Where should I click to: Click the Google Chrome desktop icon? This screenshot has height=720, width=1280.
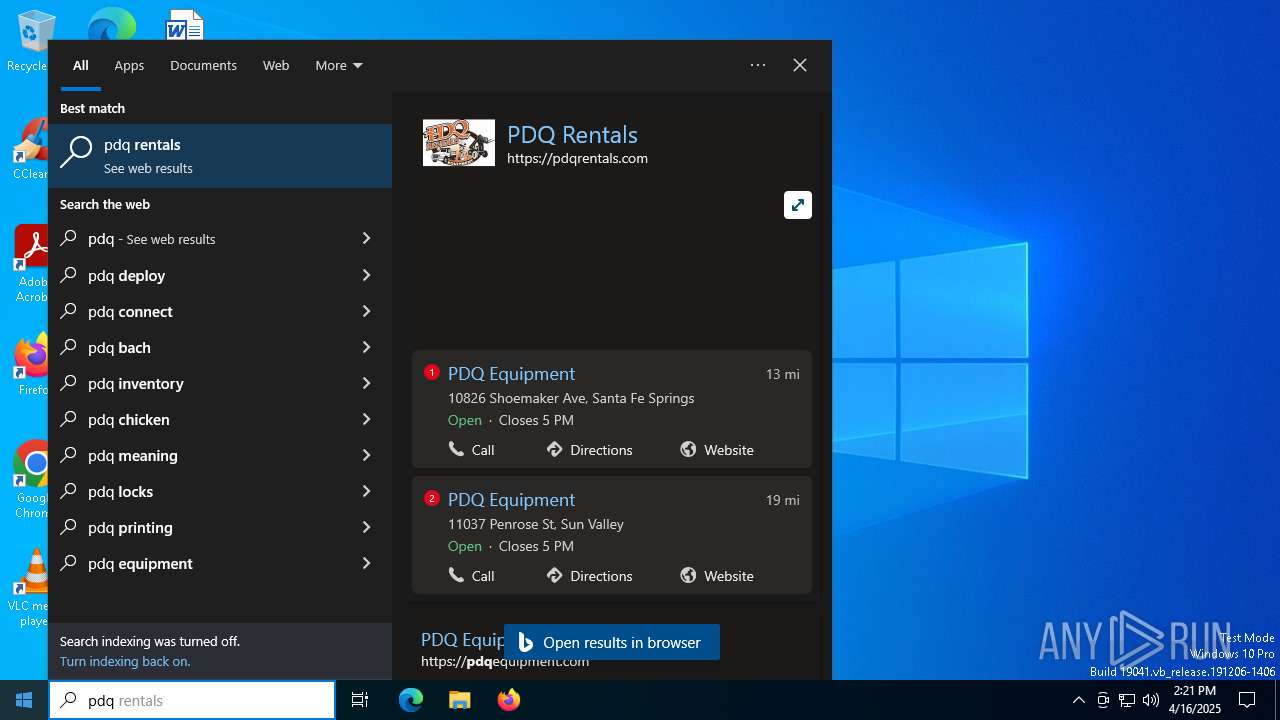tap(30, 480)
